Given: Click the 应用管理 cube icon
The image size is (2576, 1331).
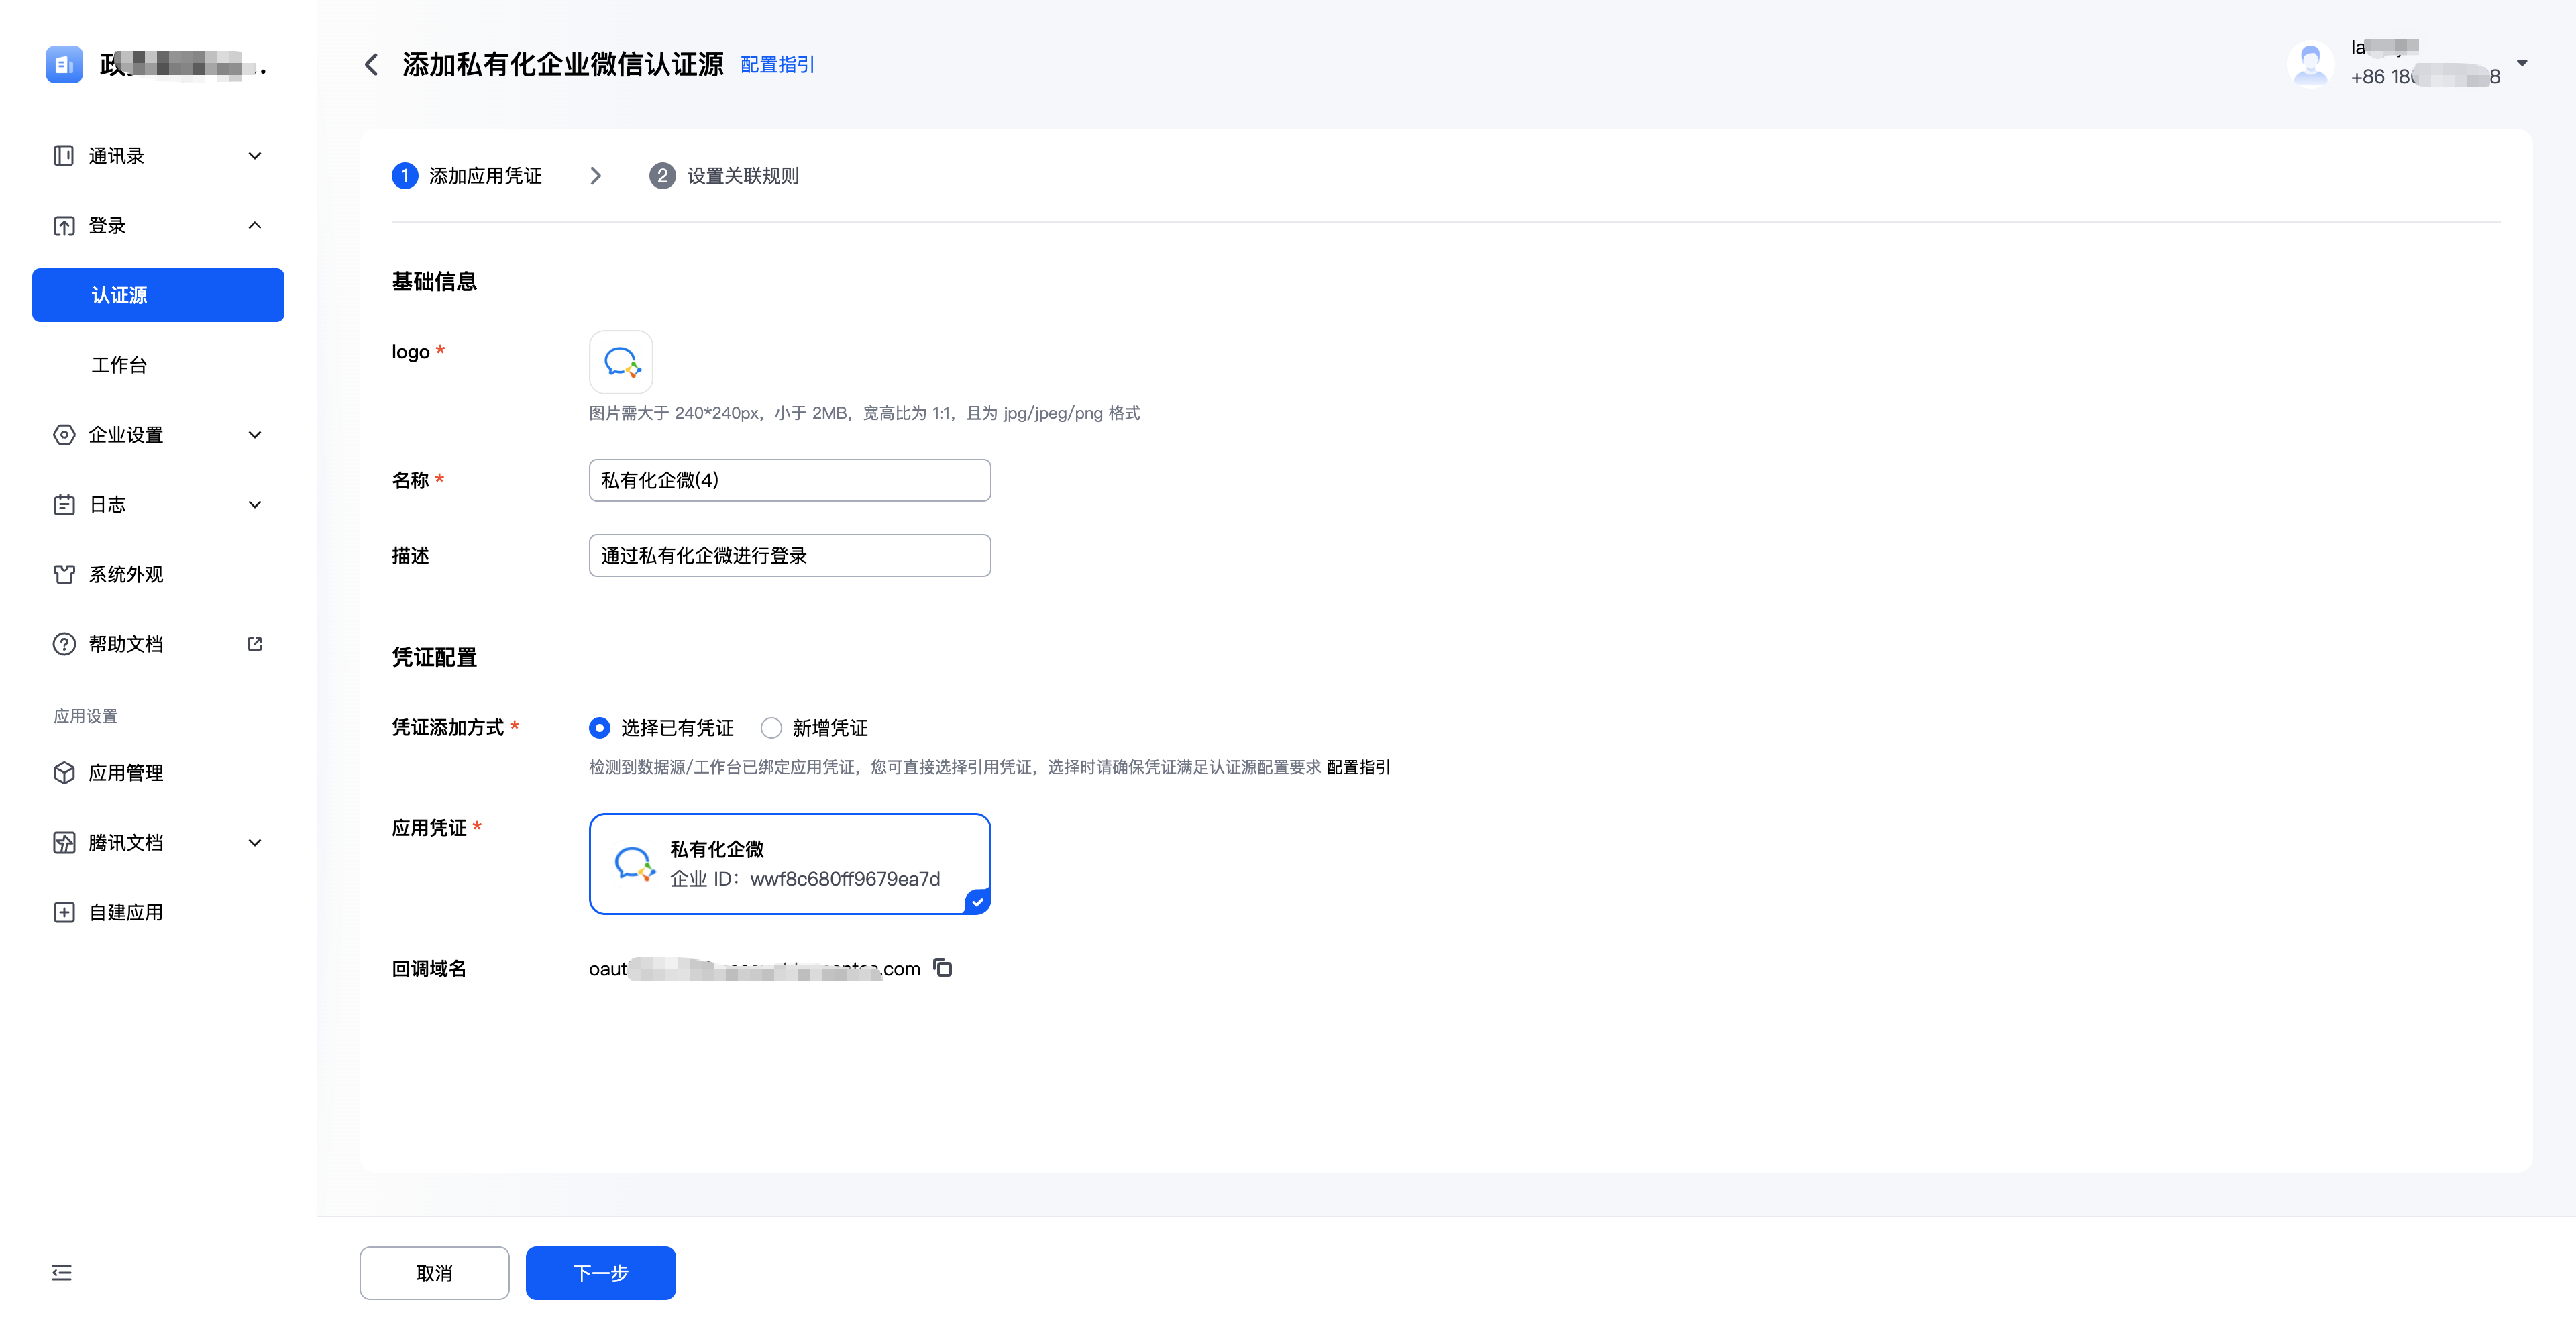Looking at the screenshot, I should tap(64, 773).
